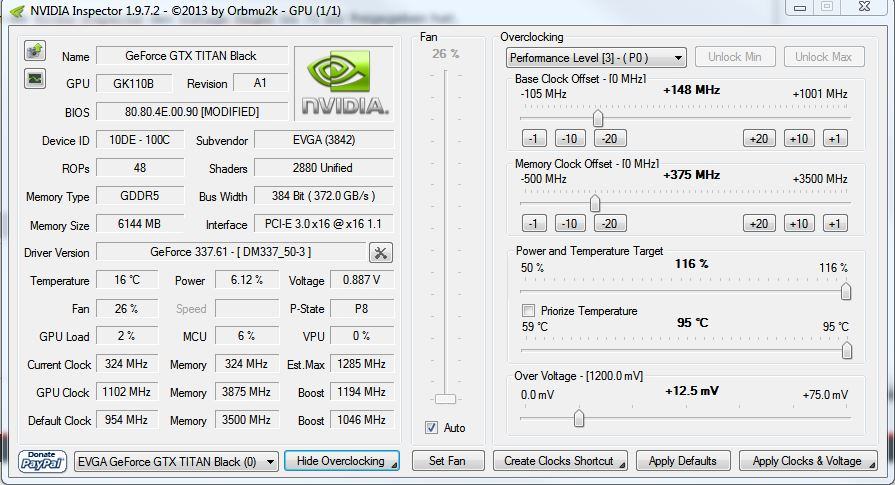Screen dimensions: 895x485
Task: Click the Memory Size value 6144 MB
Action: point(140,224)
